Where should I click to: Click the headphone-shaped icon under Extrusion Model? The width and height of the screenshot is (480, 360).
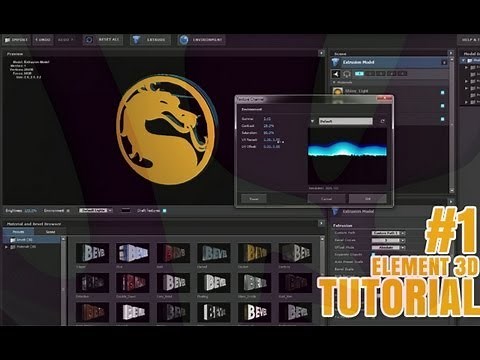point(347,74)
